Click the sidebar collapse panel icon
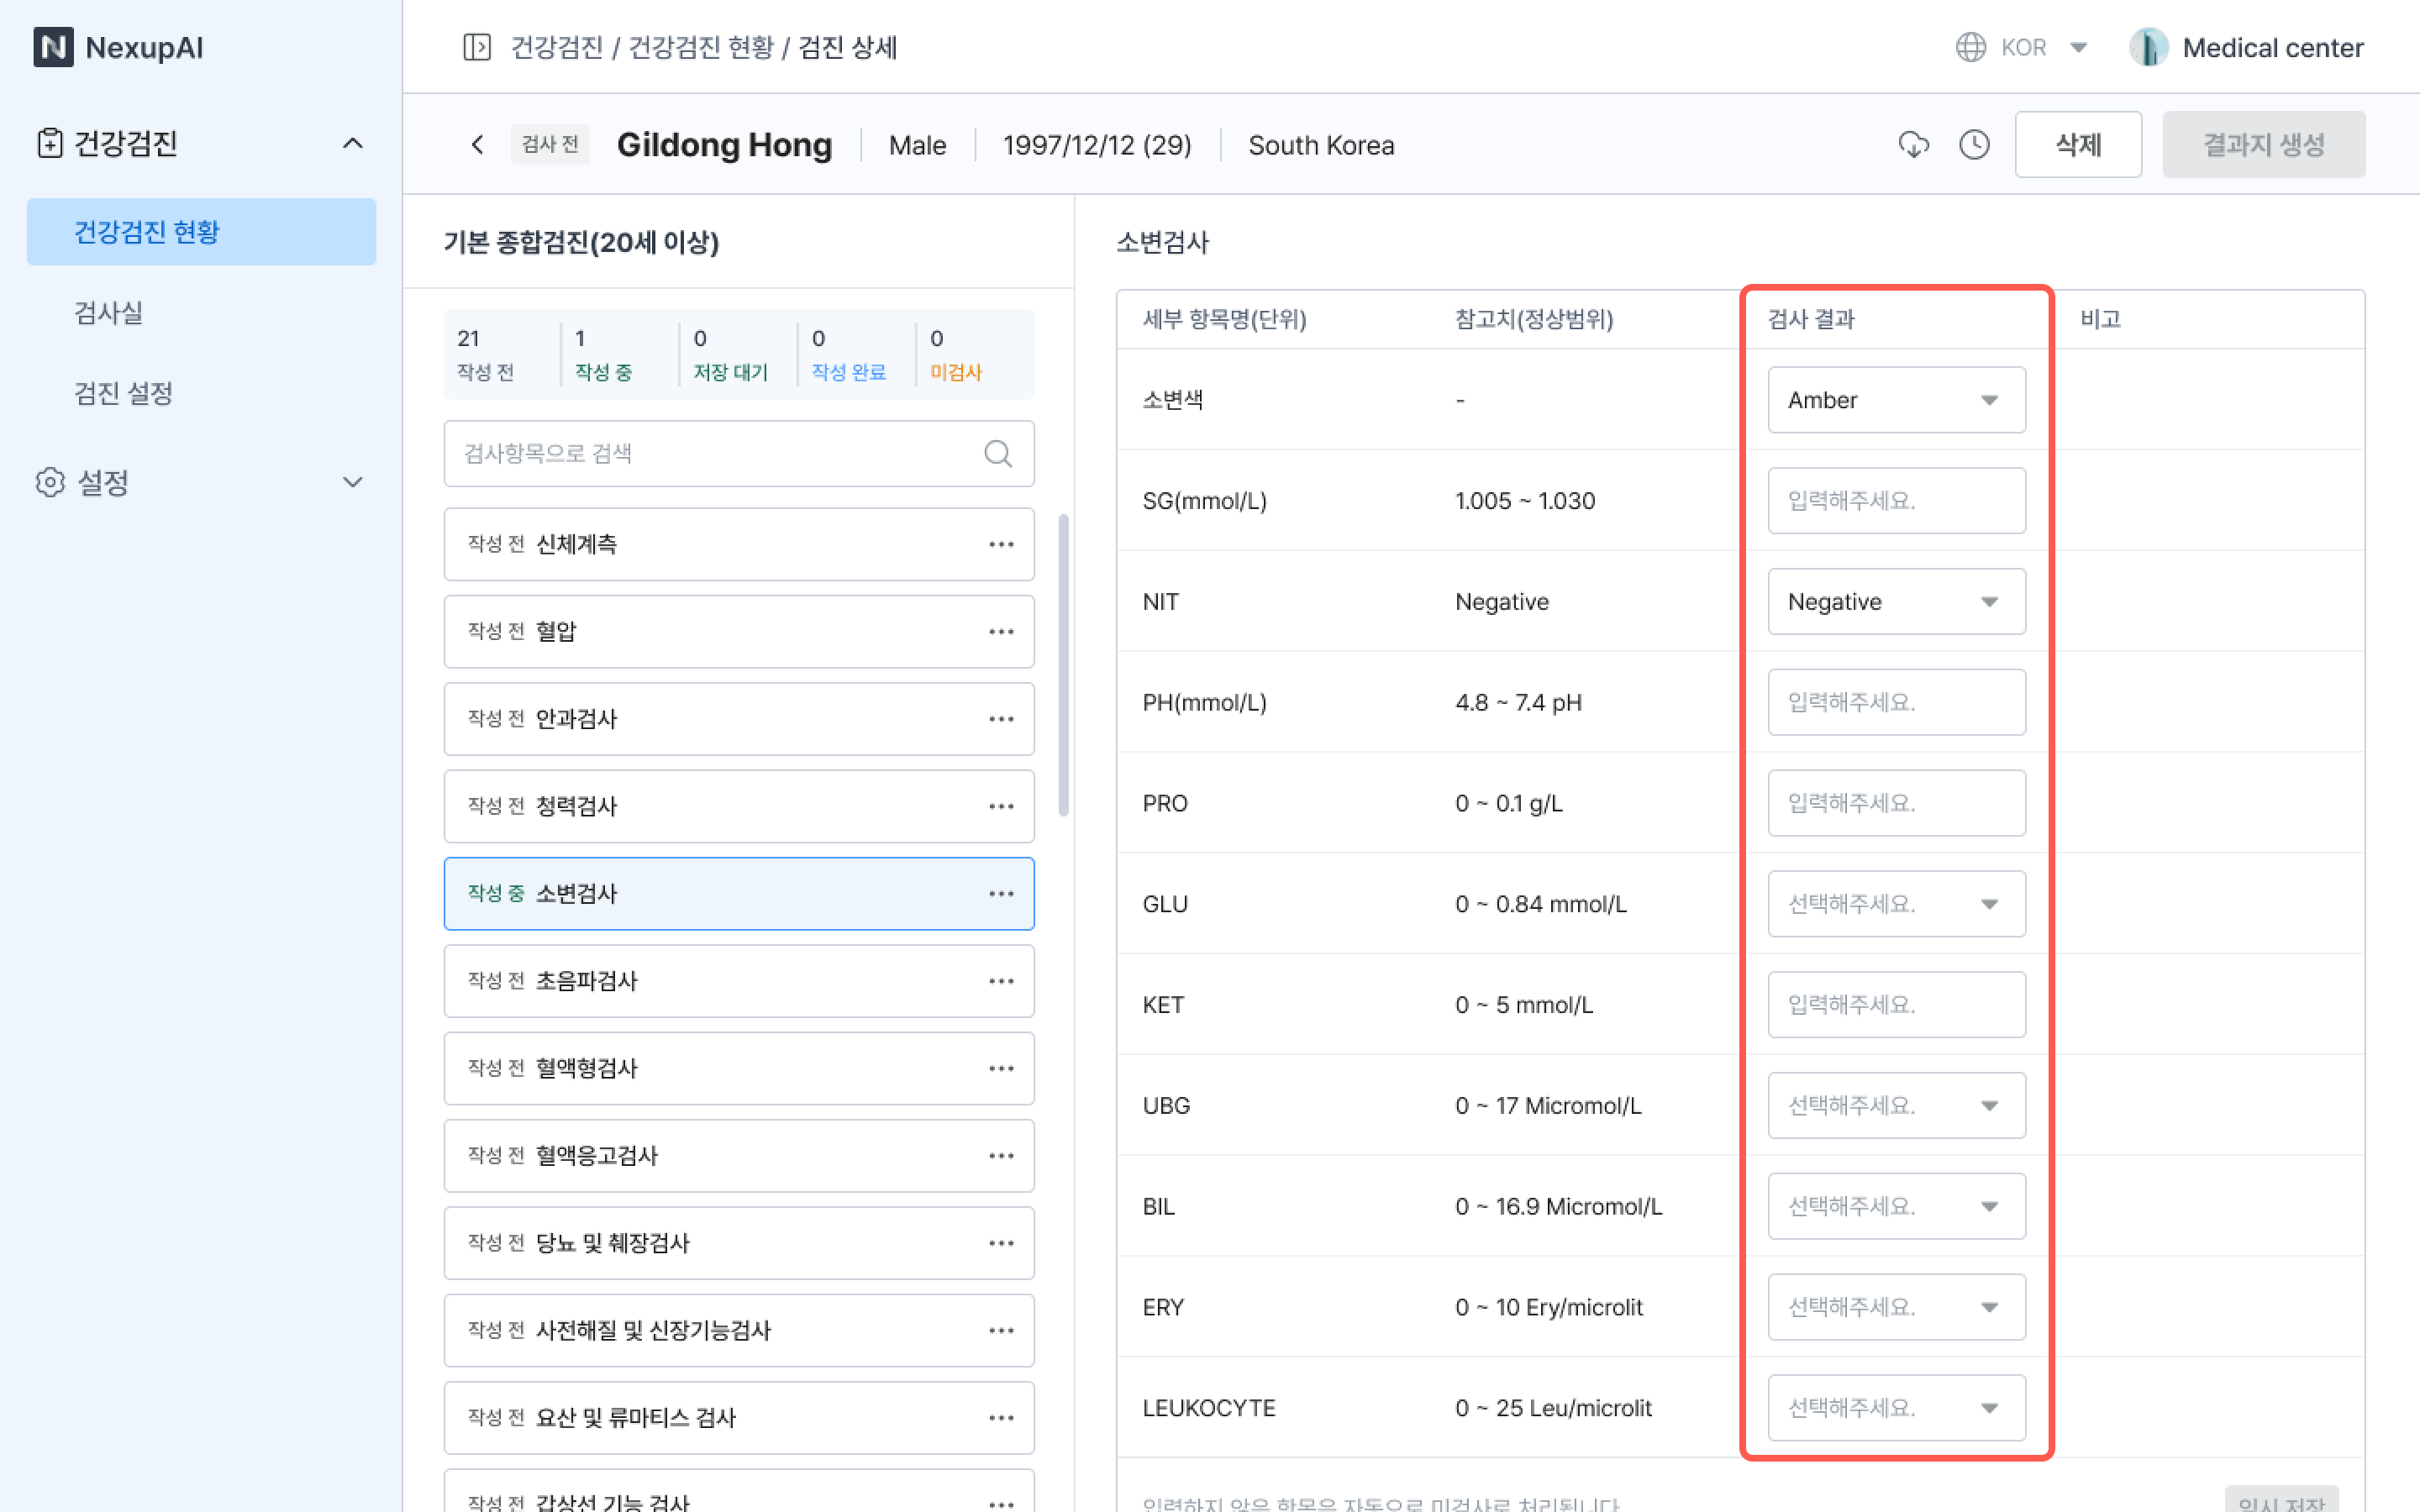The image size is (2420, 1512). coord(477,47)
